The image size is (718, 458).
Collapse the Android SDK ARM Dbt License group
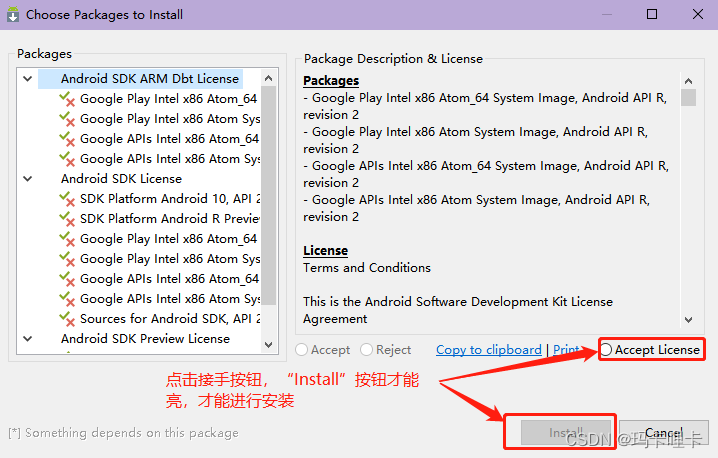pos(27,79)
